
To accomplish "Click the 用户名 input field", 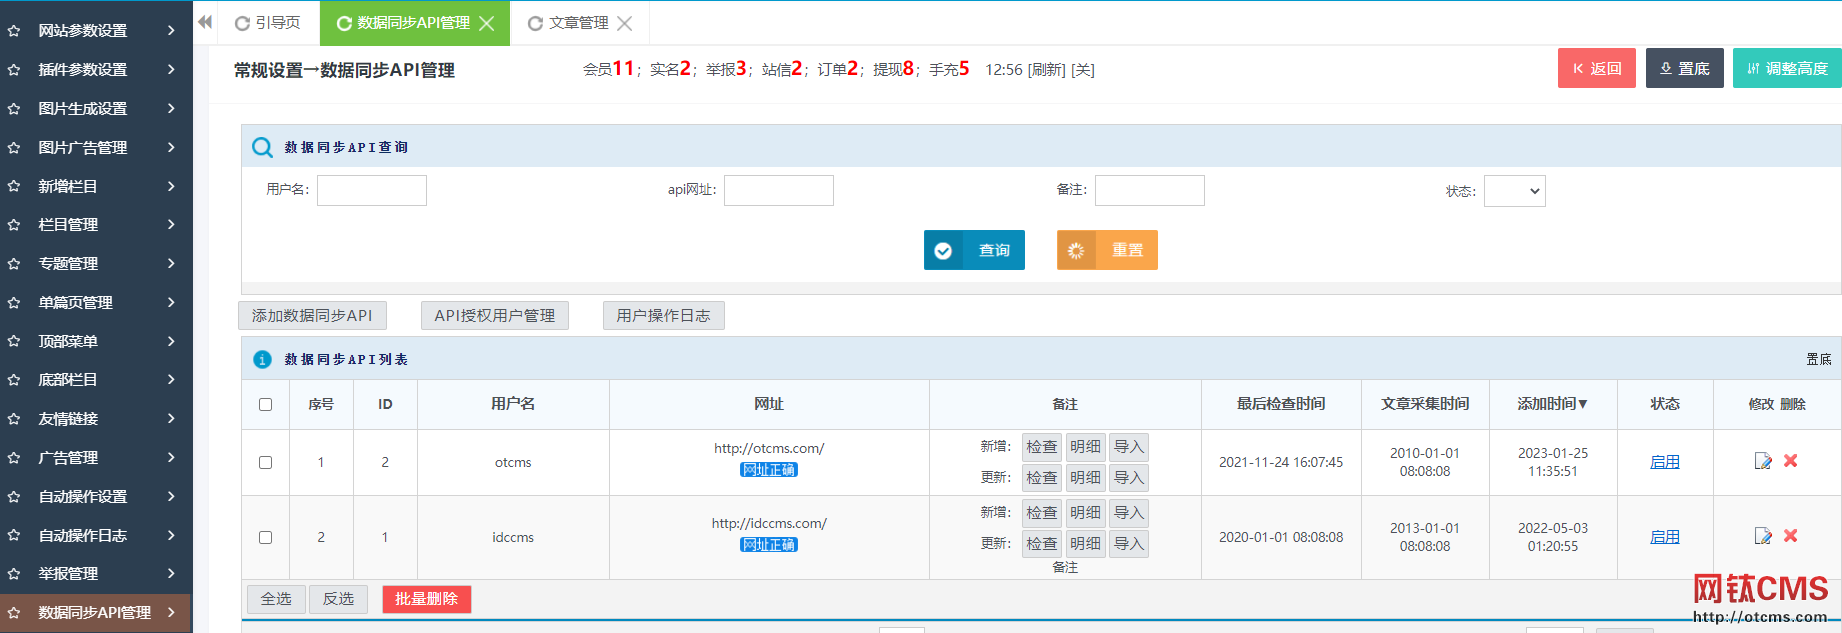I will [372, 190].
